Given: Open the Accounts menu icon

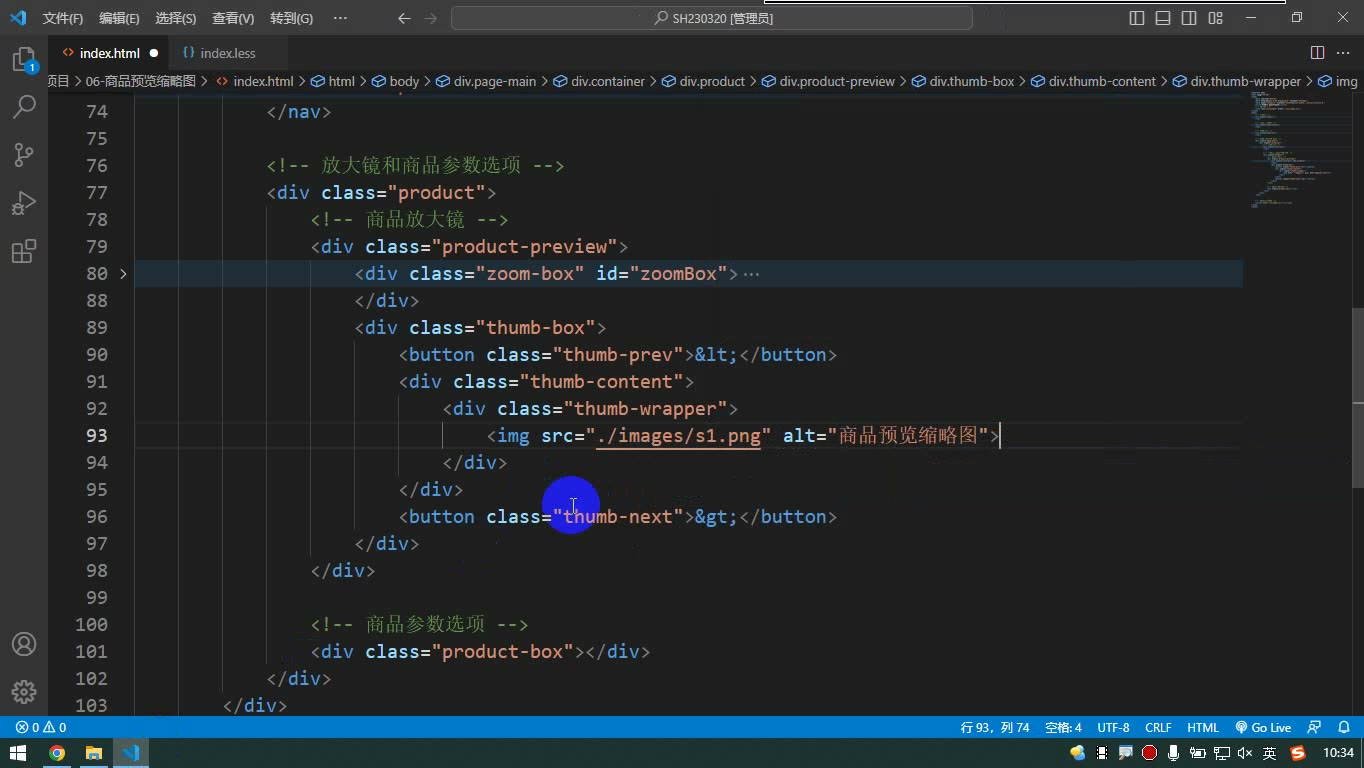Looking at the screenshot, I should (24, 644).
